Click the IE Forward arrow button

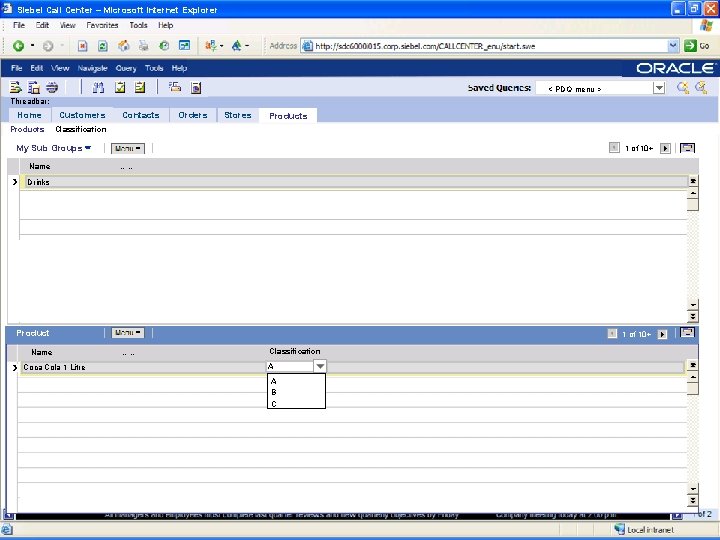click(48, 45)
